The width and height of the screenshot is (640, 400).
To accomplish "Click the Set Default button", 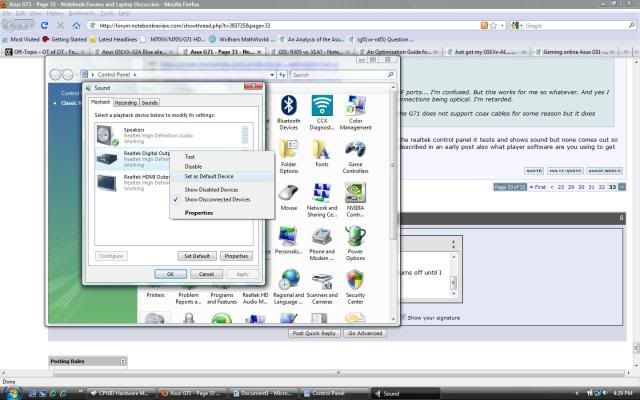I will click(x=197, y=256).
